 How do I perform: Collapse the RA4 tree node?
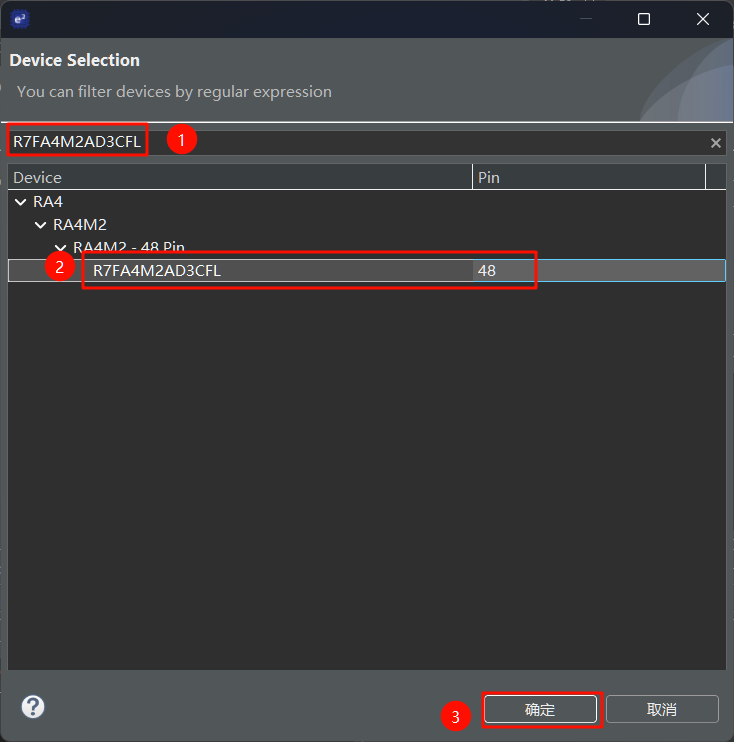click(20, 202)
